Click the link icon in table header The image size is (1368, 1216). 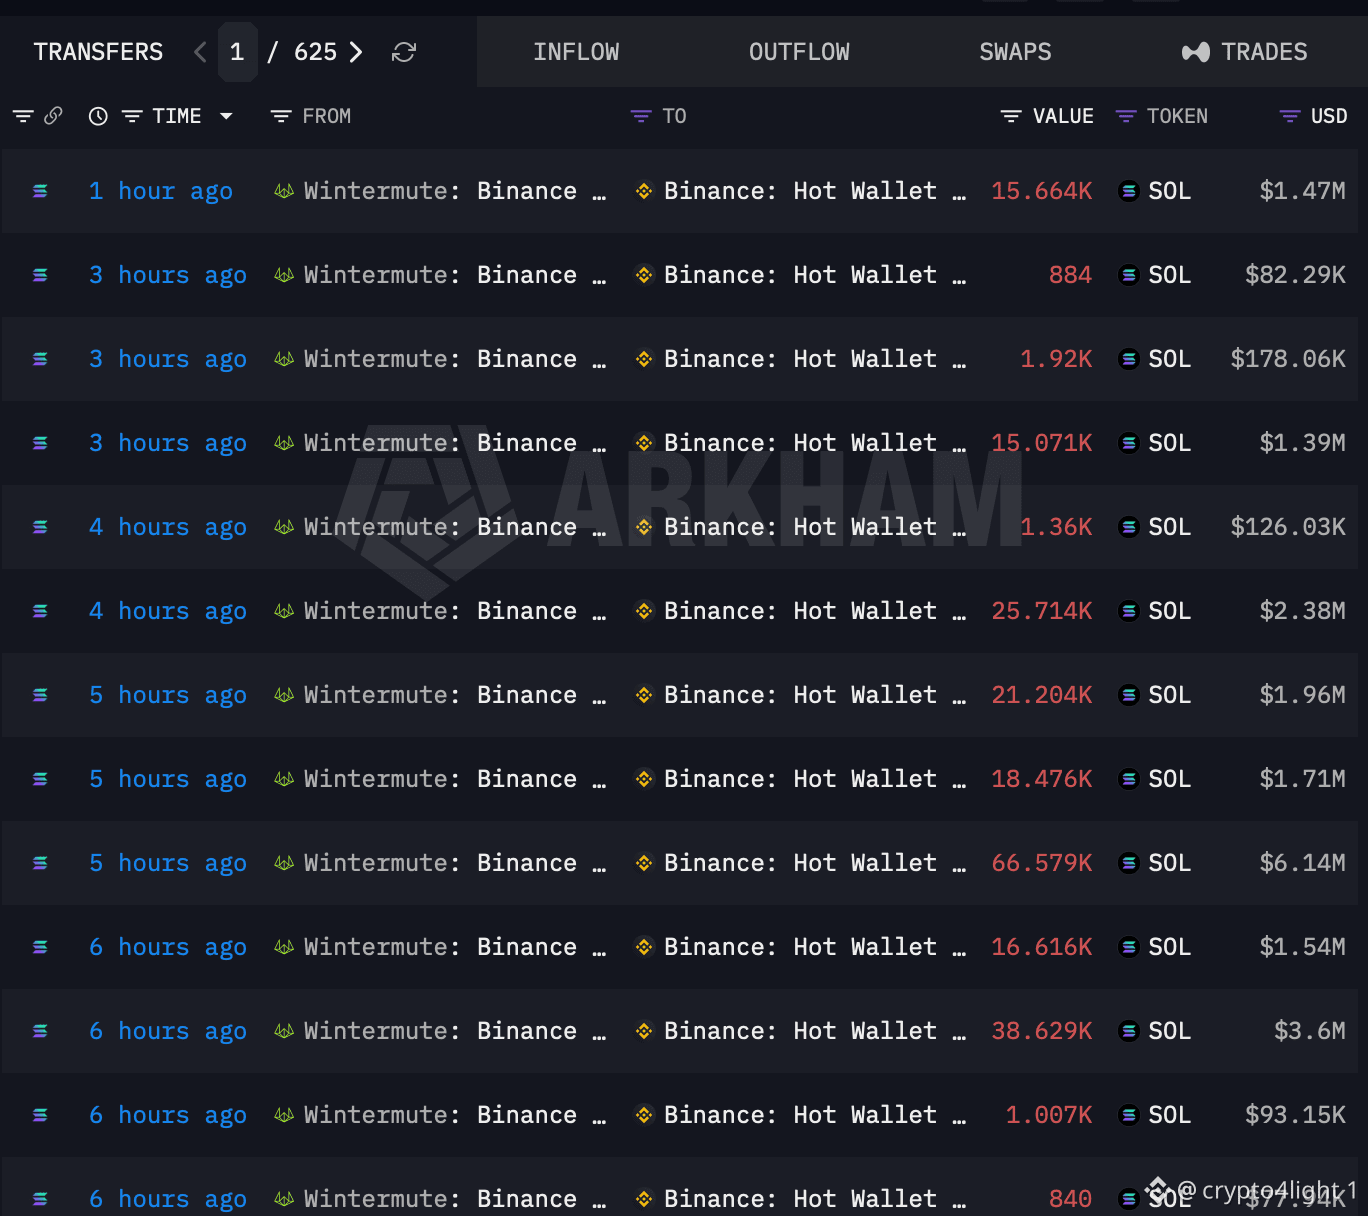point(53,116)
